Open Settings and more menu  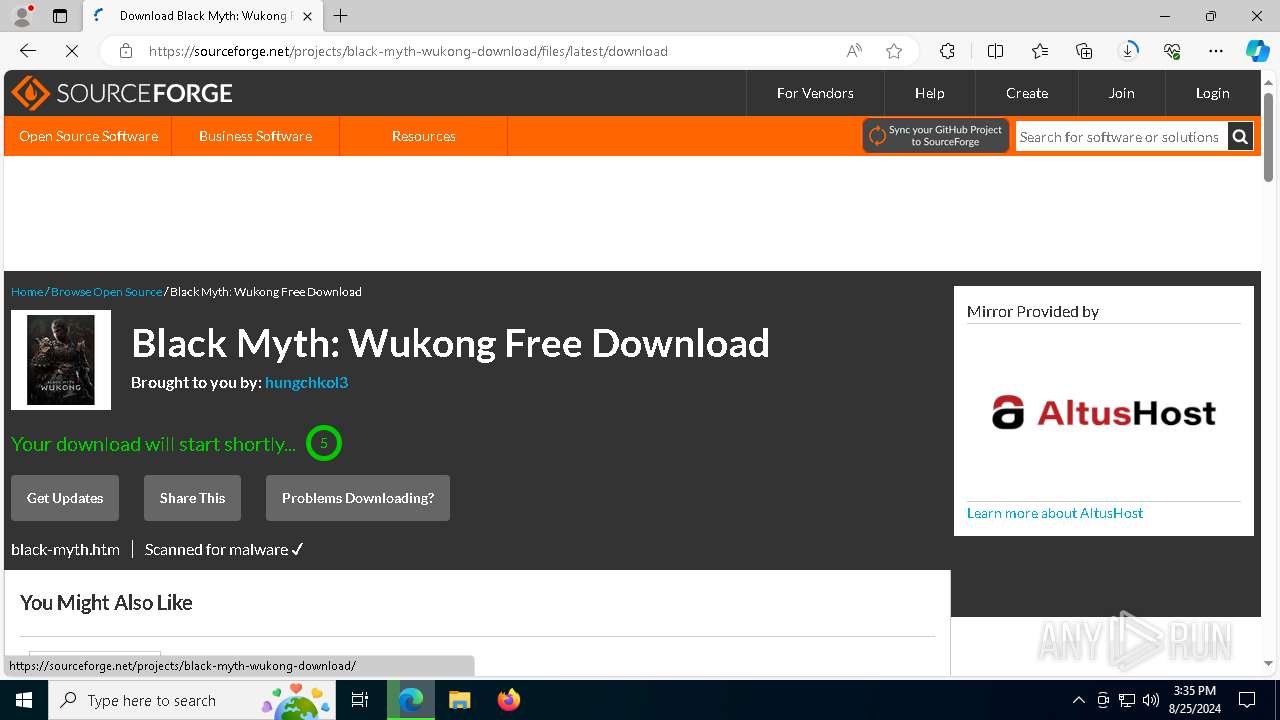coord(1216,51)
